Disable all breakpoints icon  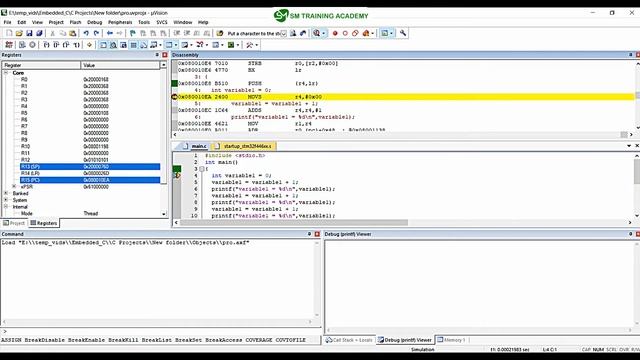pyautogui.click(x=355, y=33)
